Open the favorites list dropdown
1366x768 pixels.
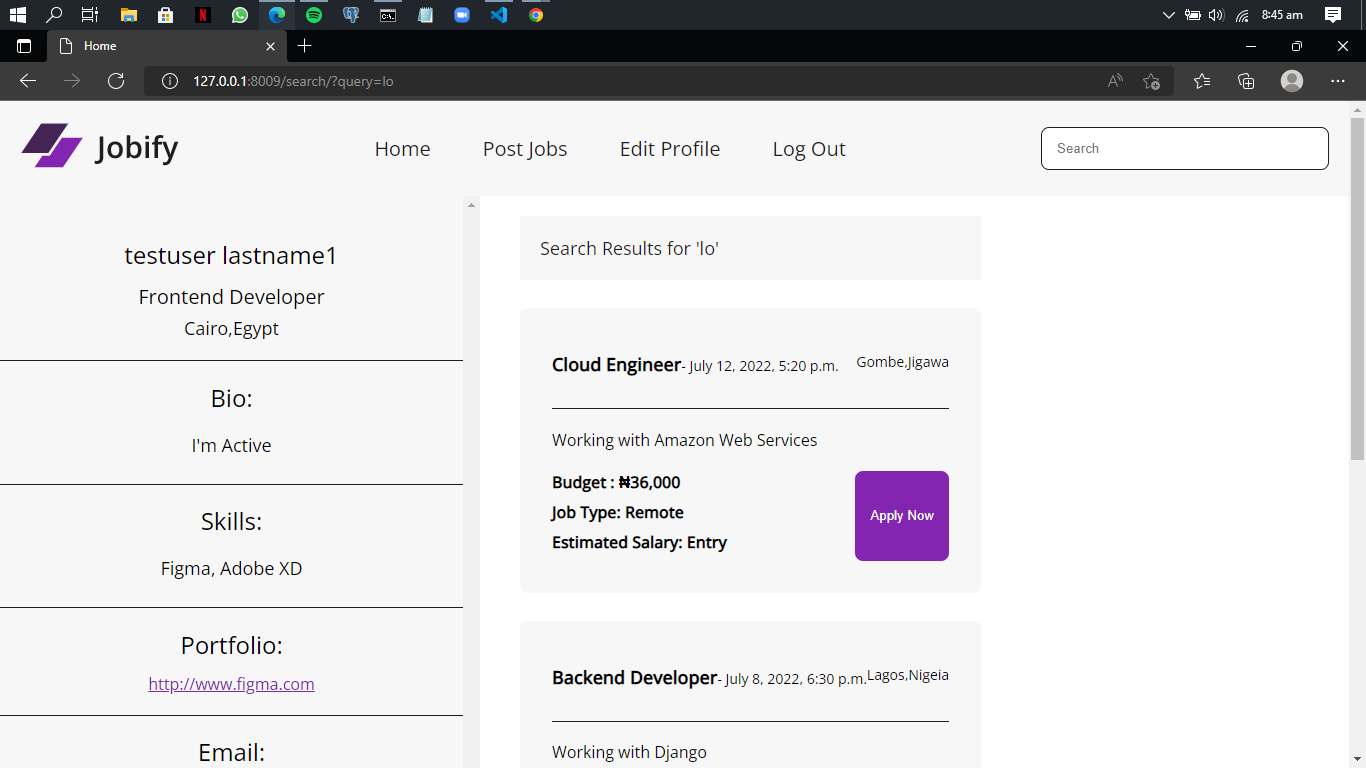(1202, 81)
